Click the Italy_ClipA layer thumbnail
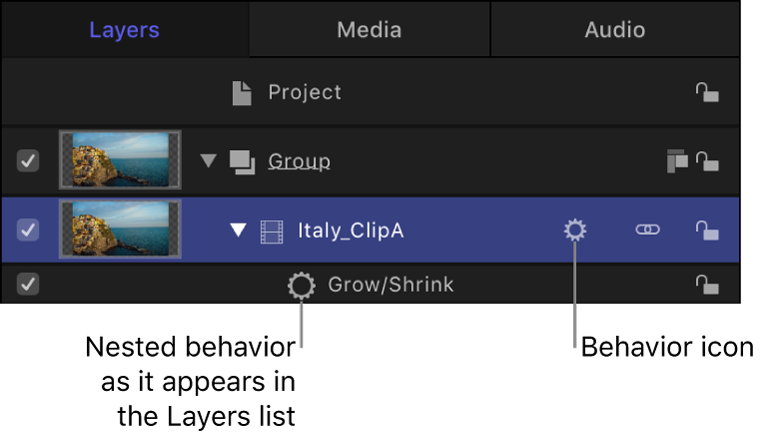Screen dimensions: 780x442 pos(120,230)
